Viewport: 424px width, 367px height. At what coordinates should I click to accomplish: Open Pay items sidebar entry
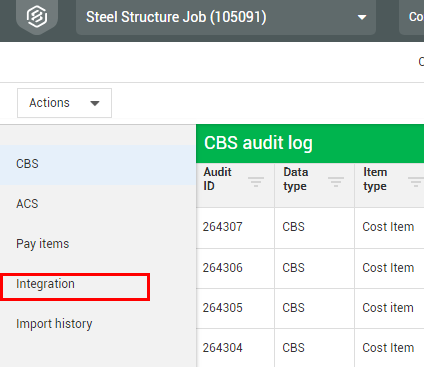(98, 244)
